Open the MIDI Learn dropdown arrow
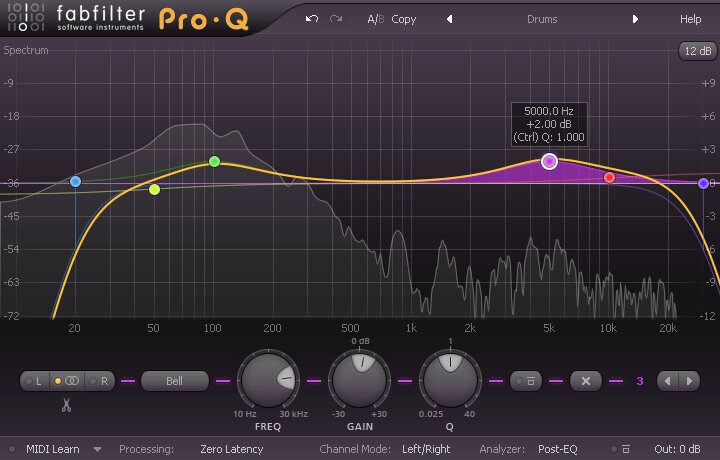This screenshot has height=460, width=720. click(97, 449)
